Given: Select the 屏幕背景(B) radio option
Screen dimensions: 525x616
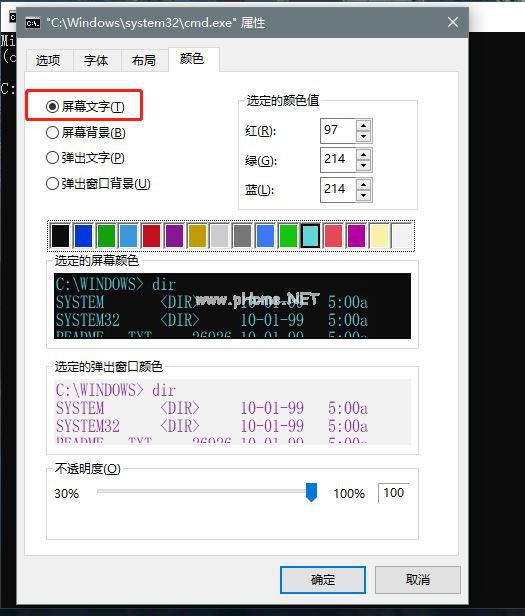Looking at the screenshot, I should 86,133.
